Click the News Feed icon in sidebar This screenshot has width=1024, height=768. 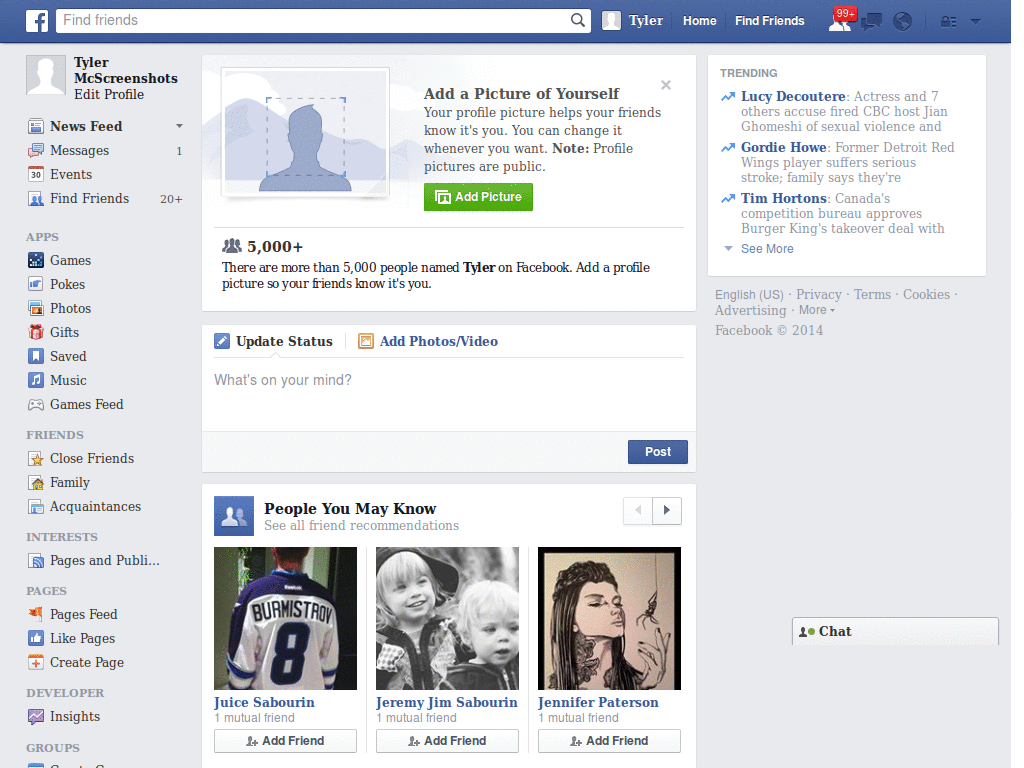[x=36, y=126]
